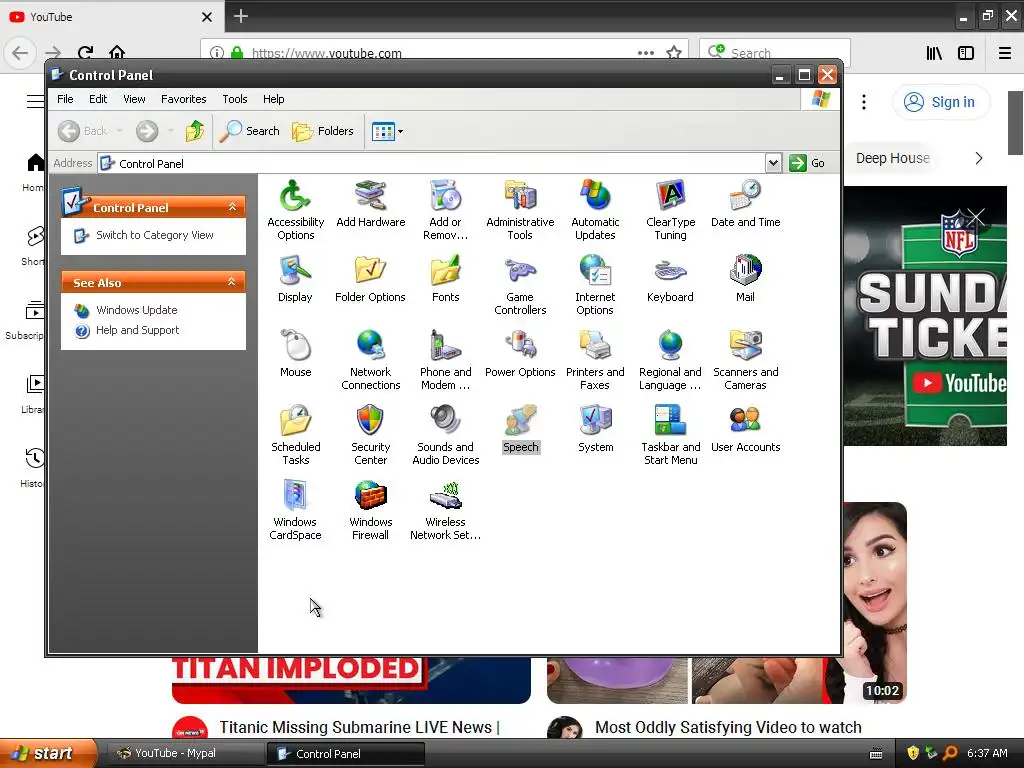Screen dimensions: 1024x768
Task: Collapse the See Also sidebar section
Action: pos(232,282)
